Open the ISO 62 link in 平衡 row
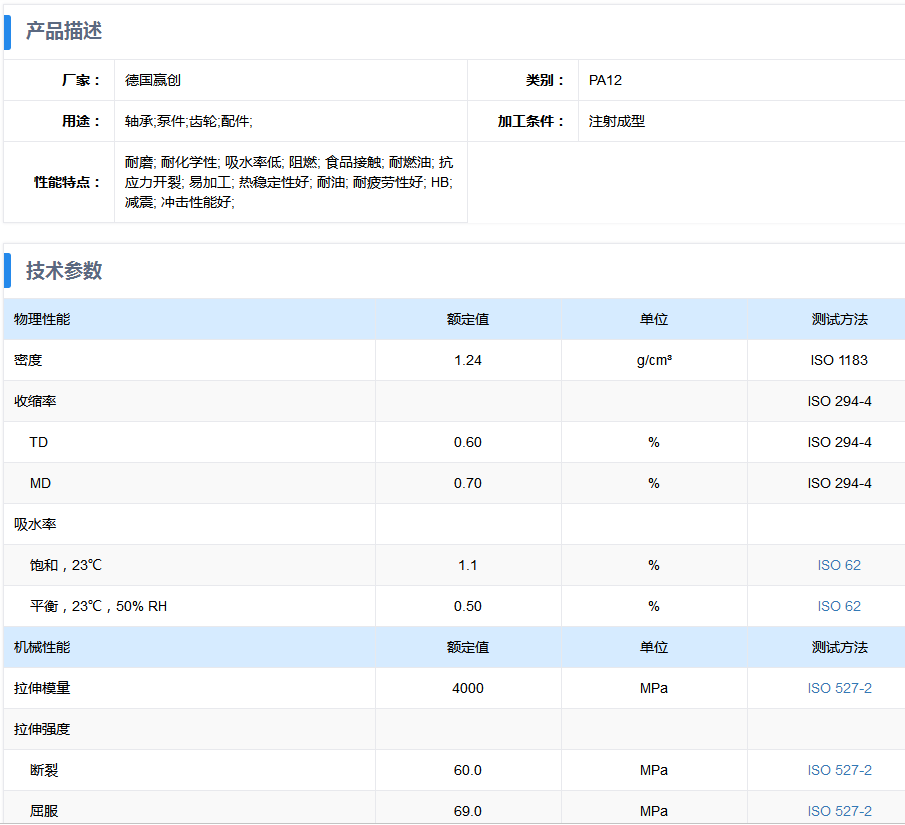Image resolution: width=905 pixels, height=825 pixels. pos(838,606)
